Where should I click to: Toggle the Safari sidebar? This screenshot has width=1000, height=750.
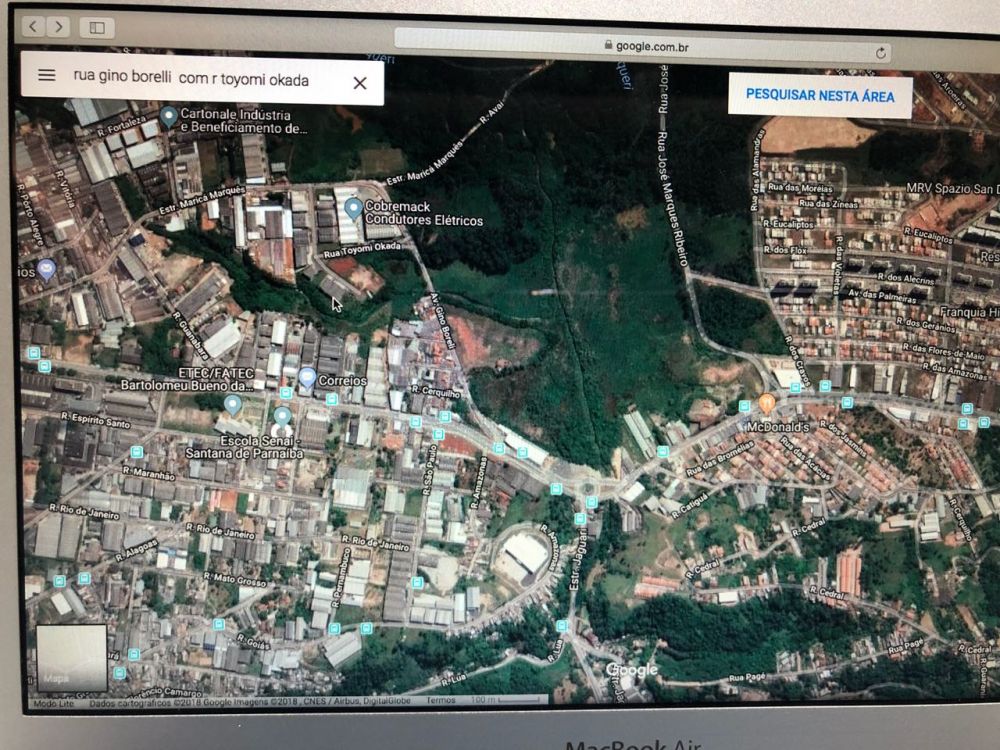click(x=97, y=28)
